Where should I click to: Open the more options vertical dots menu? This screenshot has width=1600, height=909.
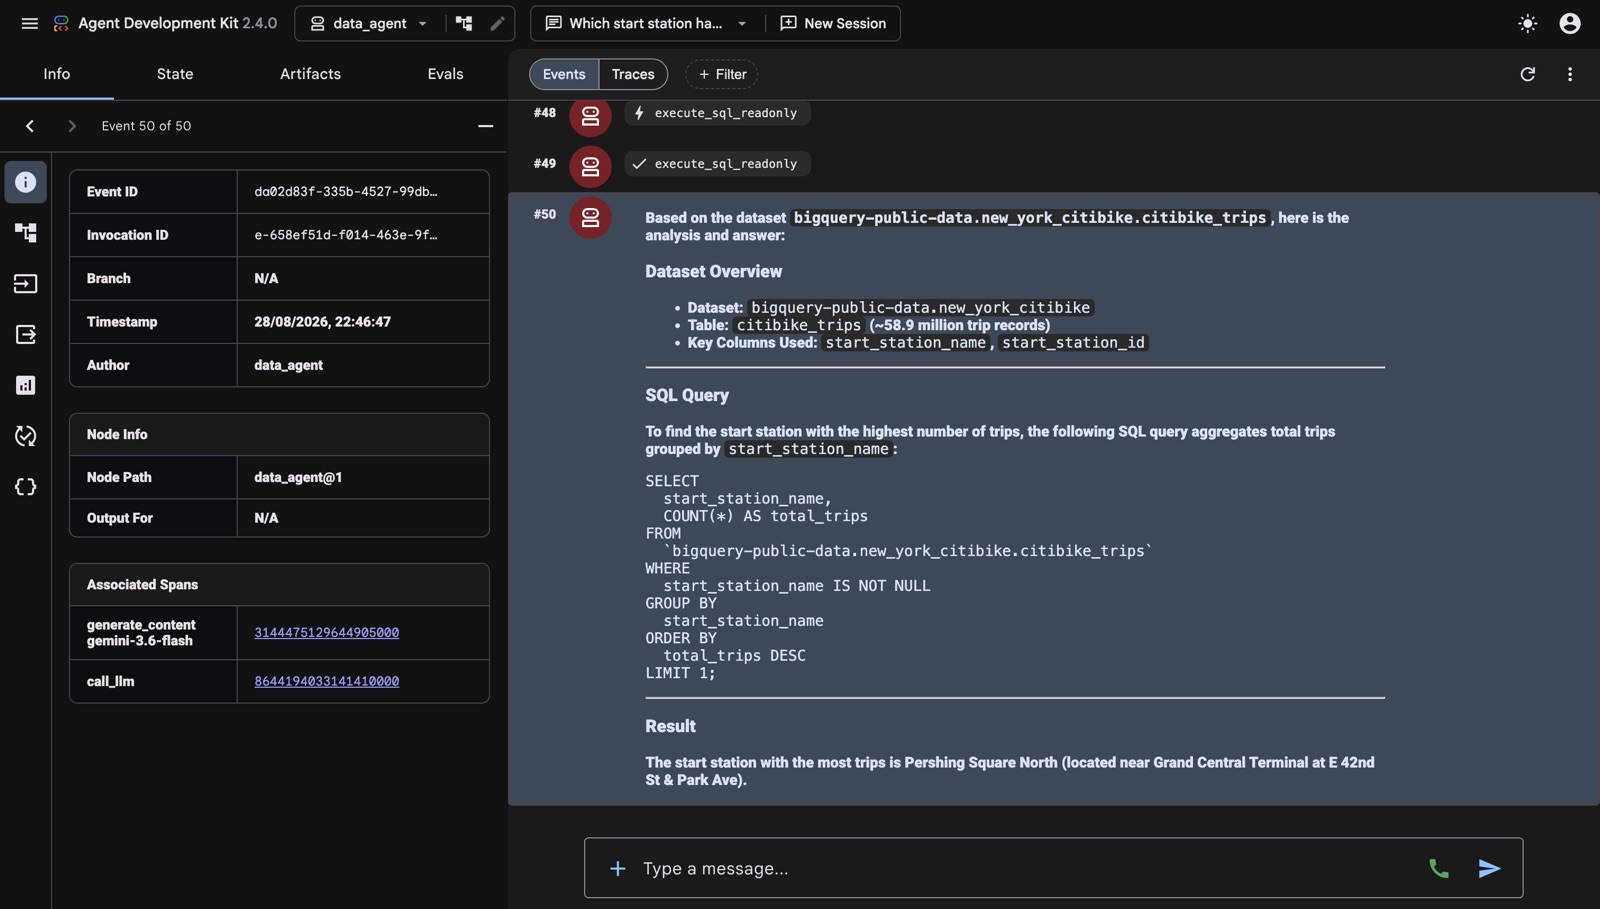click(1570, 74)
